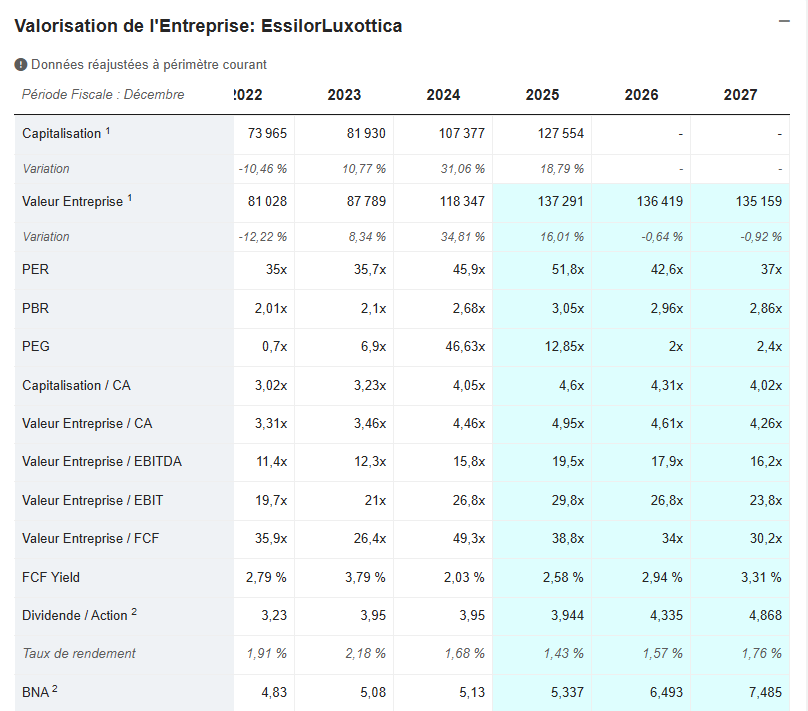Click the Valeur Entreprise / EBITDA row label
The image size is (808, 711).
tap(102, 462)
